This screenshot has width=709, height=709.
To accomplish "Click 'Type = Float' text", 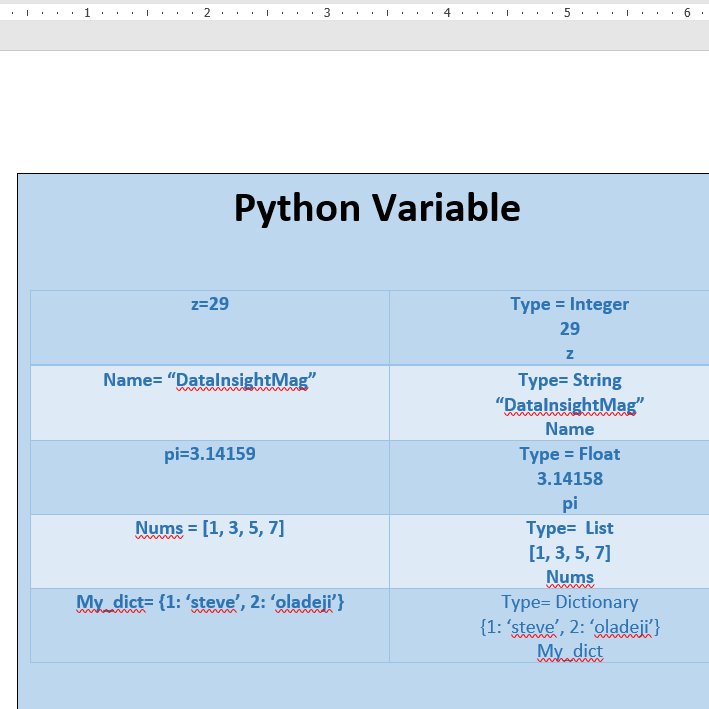I will (x=570, y=454).
